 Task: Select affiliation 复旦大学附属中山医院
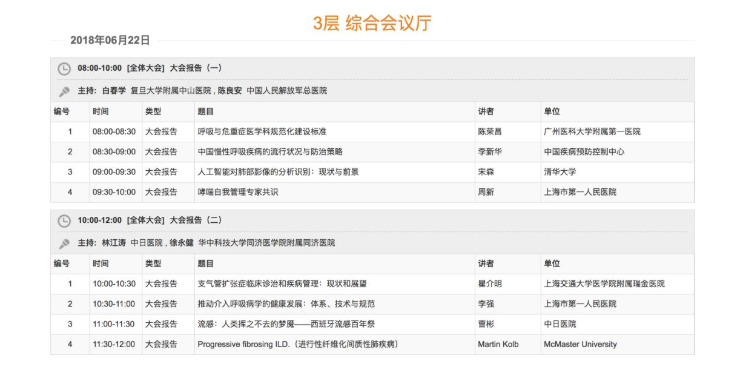pos(171,91)
